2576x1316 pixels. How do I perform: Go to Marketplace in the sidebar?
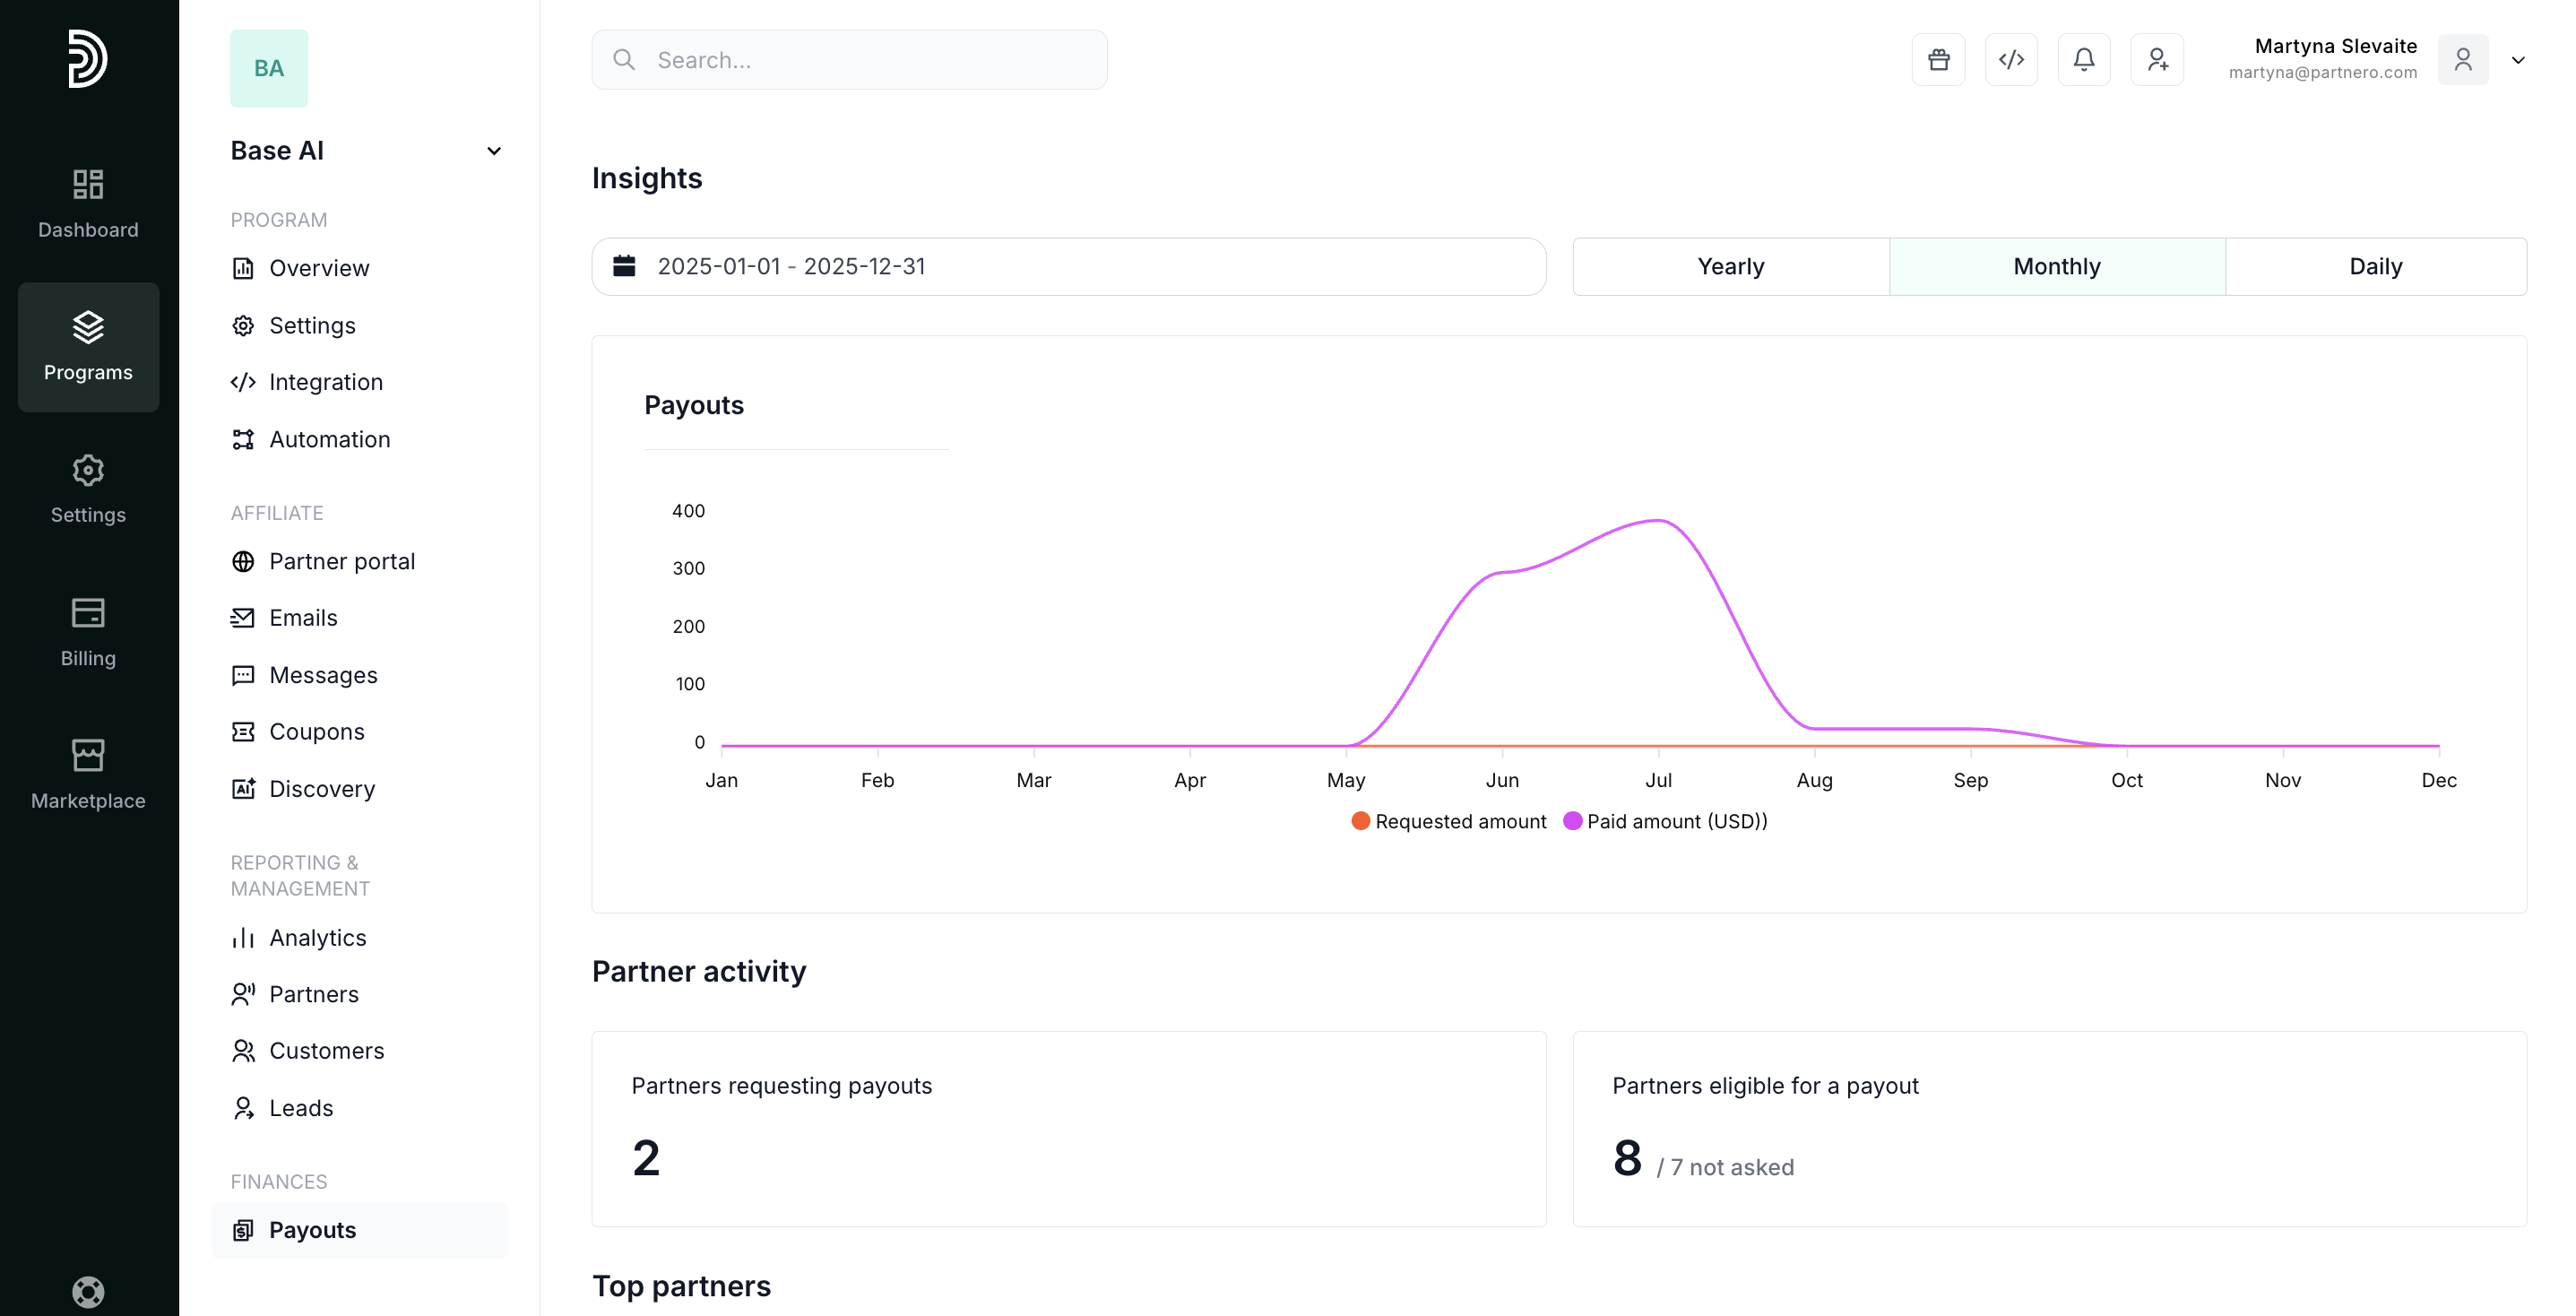tap(88, 775)
